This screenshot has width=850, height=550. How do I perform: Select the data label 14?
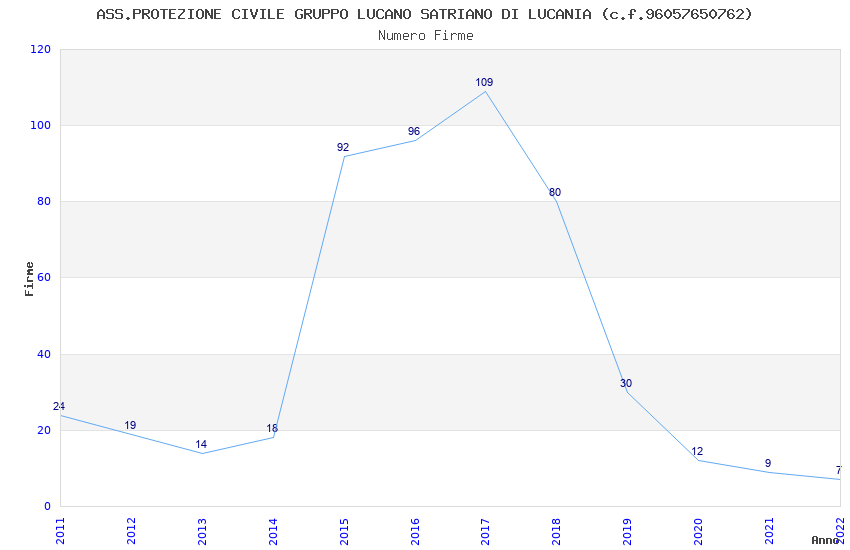201,444
